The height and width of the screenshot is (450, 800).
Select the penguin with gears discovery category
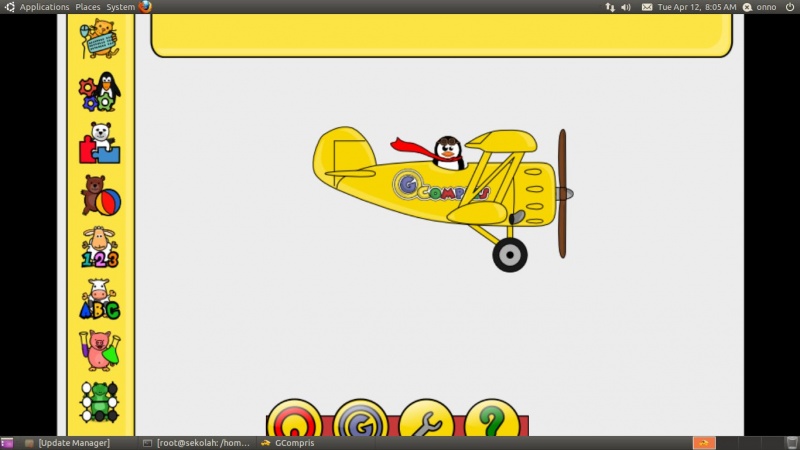(x=99, y=91)
